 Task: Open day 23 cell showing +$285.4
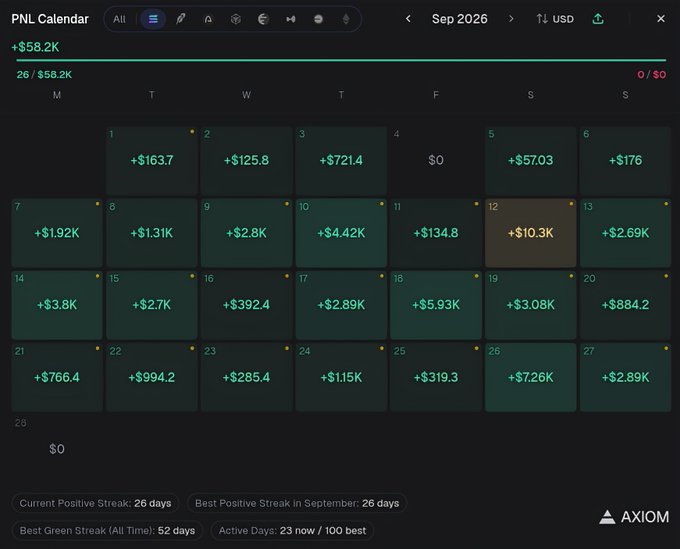[x=246, y=377]
